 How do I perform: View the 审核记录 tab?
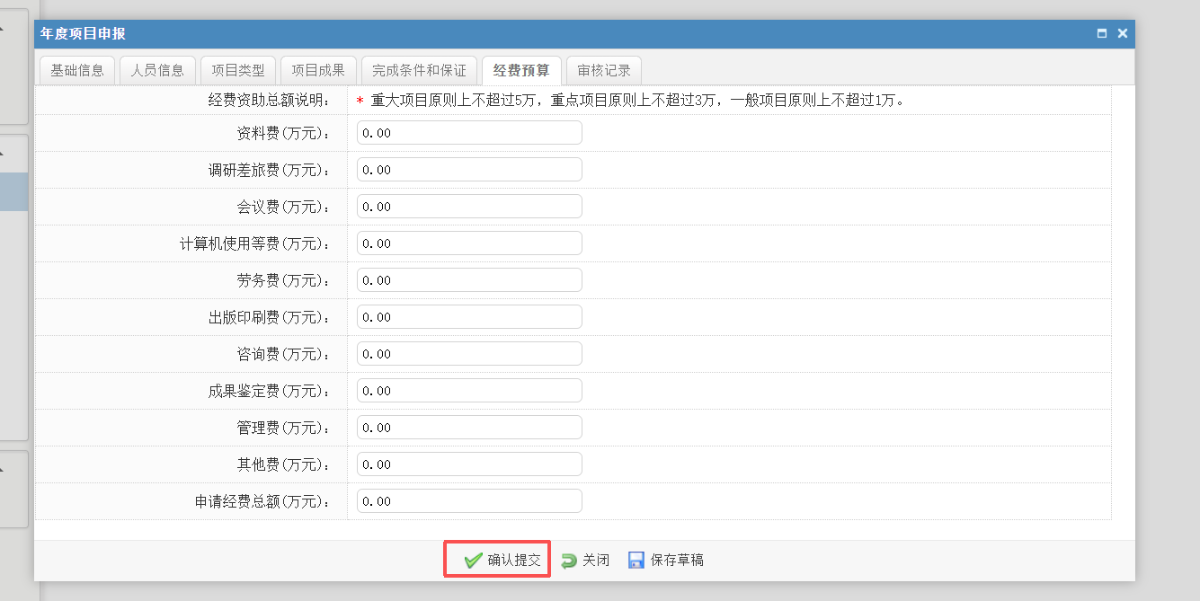pyautogui.click(x=604, y=70)
